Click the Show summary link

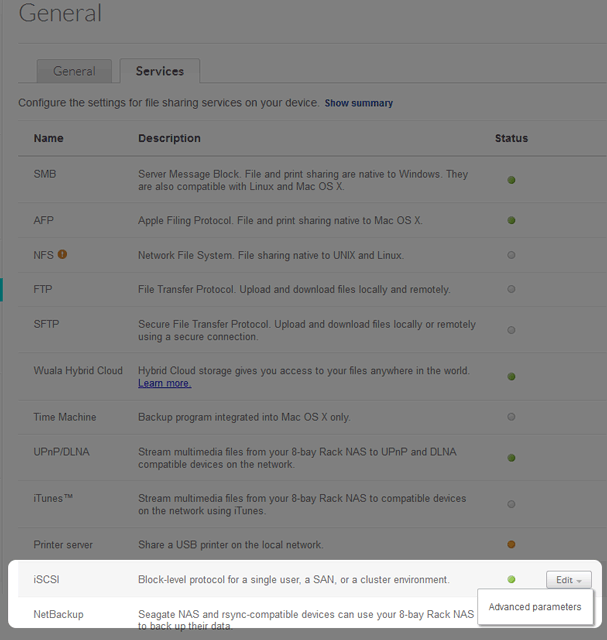pos(358,103)
